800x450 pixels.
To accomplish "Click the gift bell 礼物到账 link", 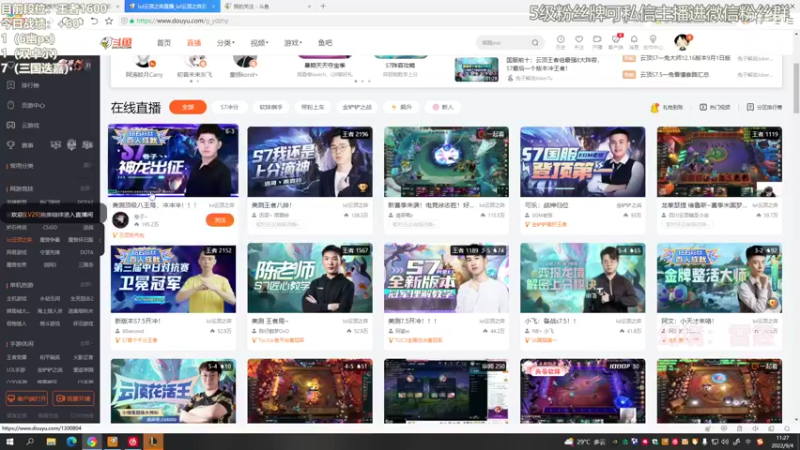I will click(666, 107).
